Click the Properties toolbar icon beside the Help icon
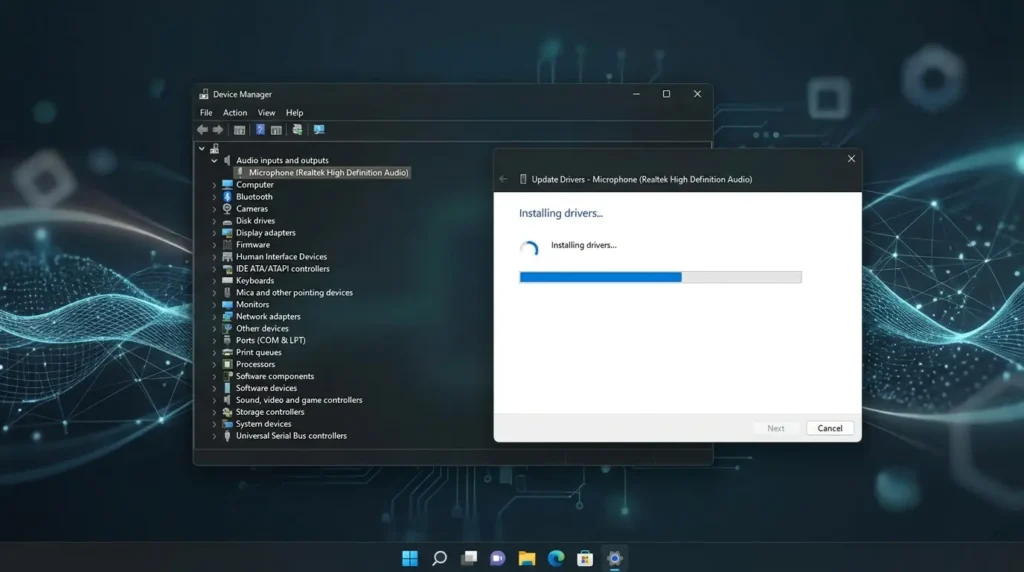Image resolution: width=1024 pixels, height=572 pixels. tap(276, 130)
